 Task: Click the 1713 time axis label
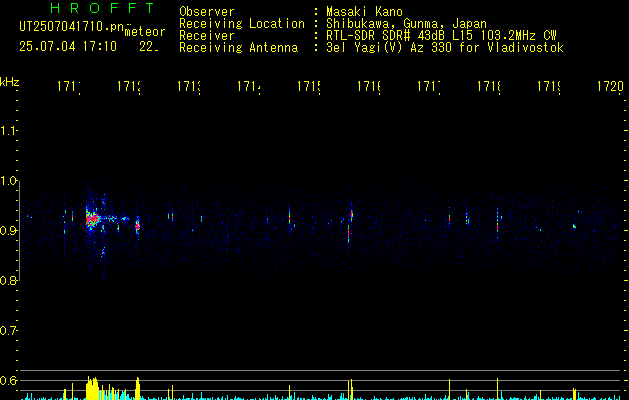(x=189, y=86)
